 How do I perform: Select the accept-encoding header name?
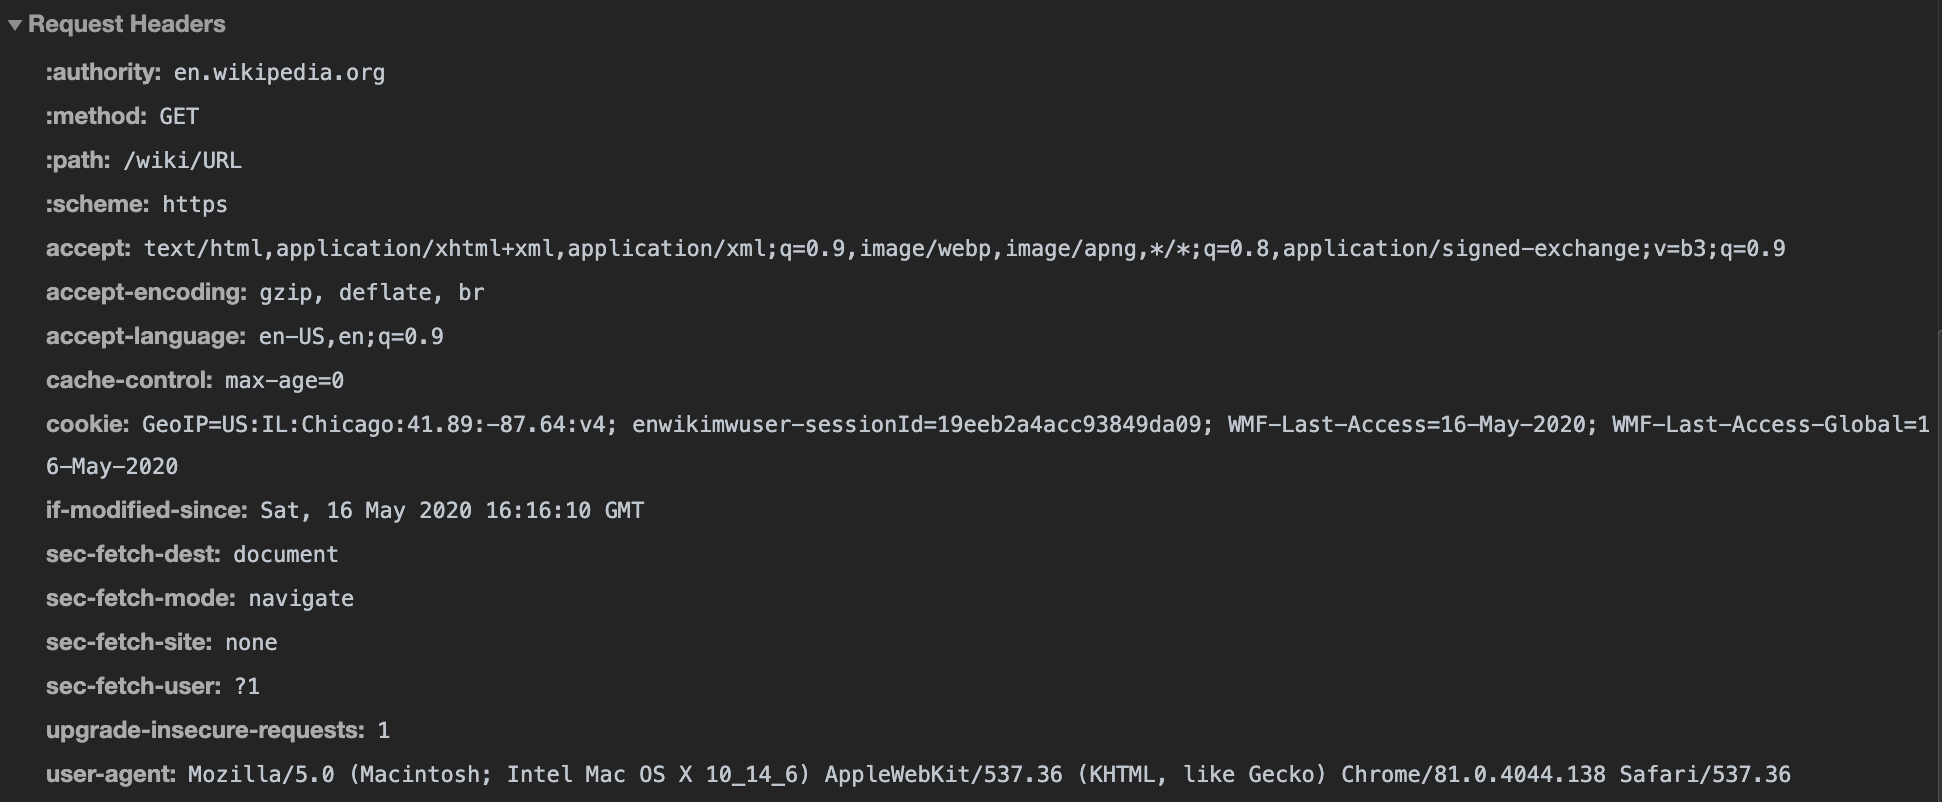146,292
